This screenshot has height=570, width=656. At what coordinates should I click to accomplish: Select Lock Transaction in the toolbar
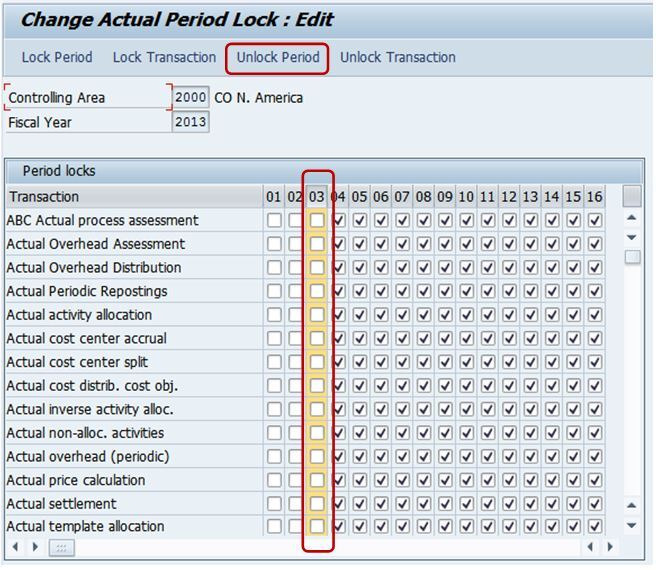click(164, 57)
